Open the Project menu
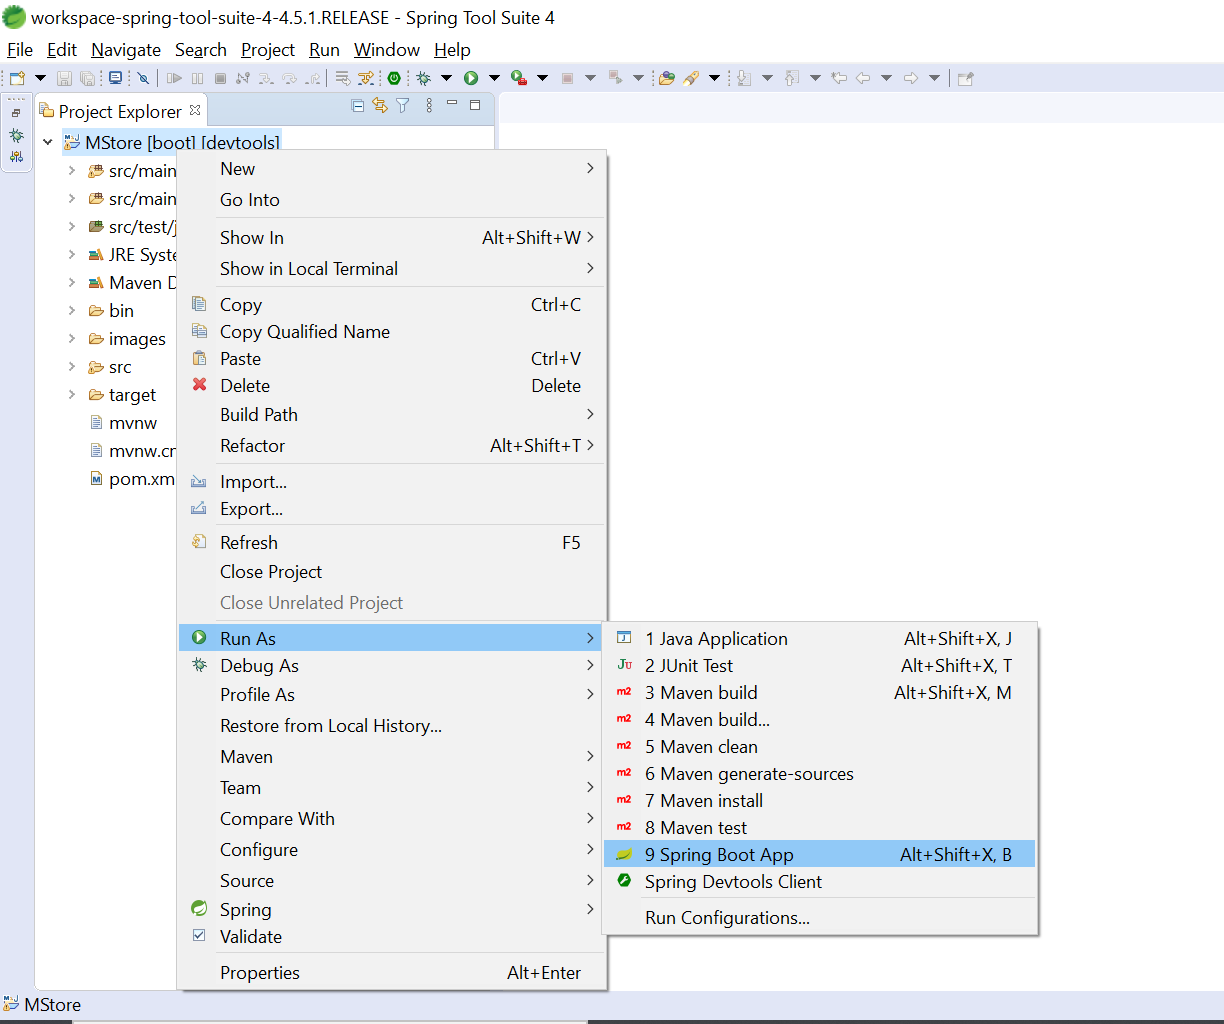This screenshot has width=1224, height=1024. [268, 50]
